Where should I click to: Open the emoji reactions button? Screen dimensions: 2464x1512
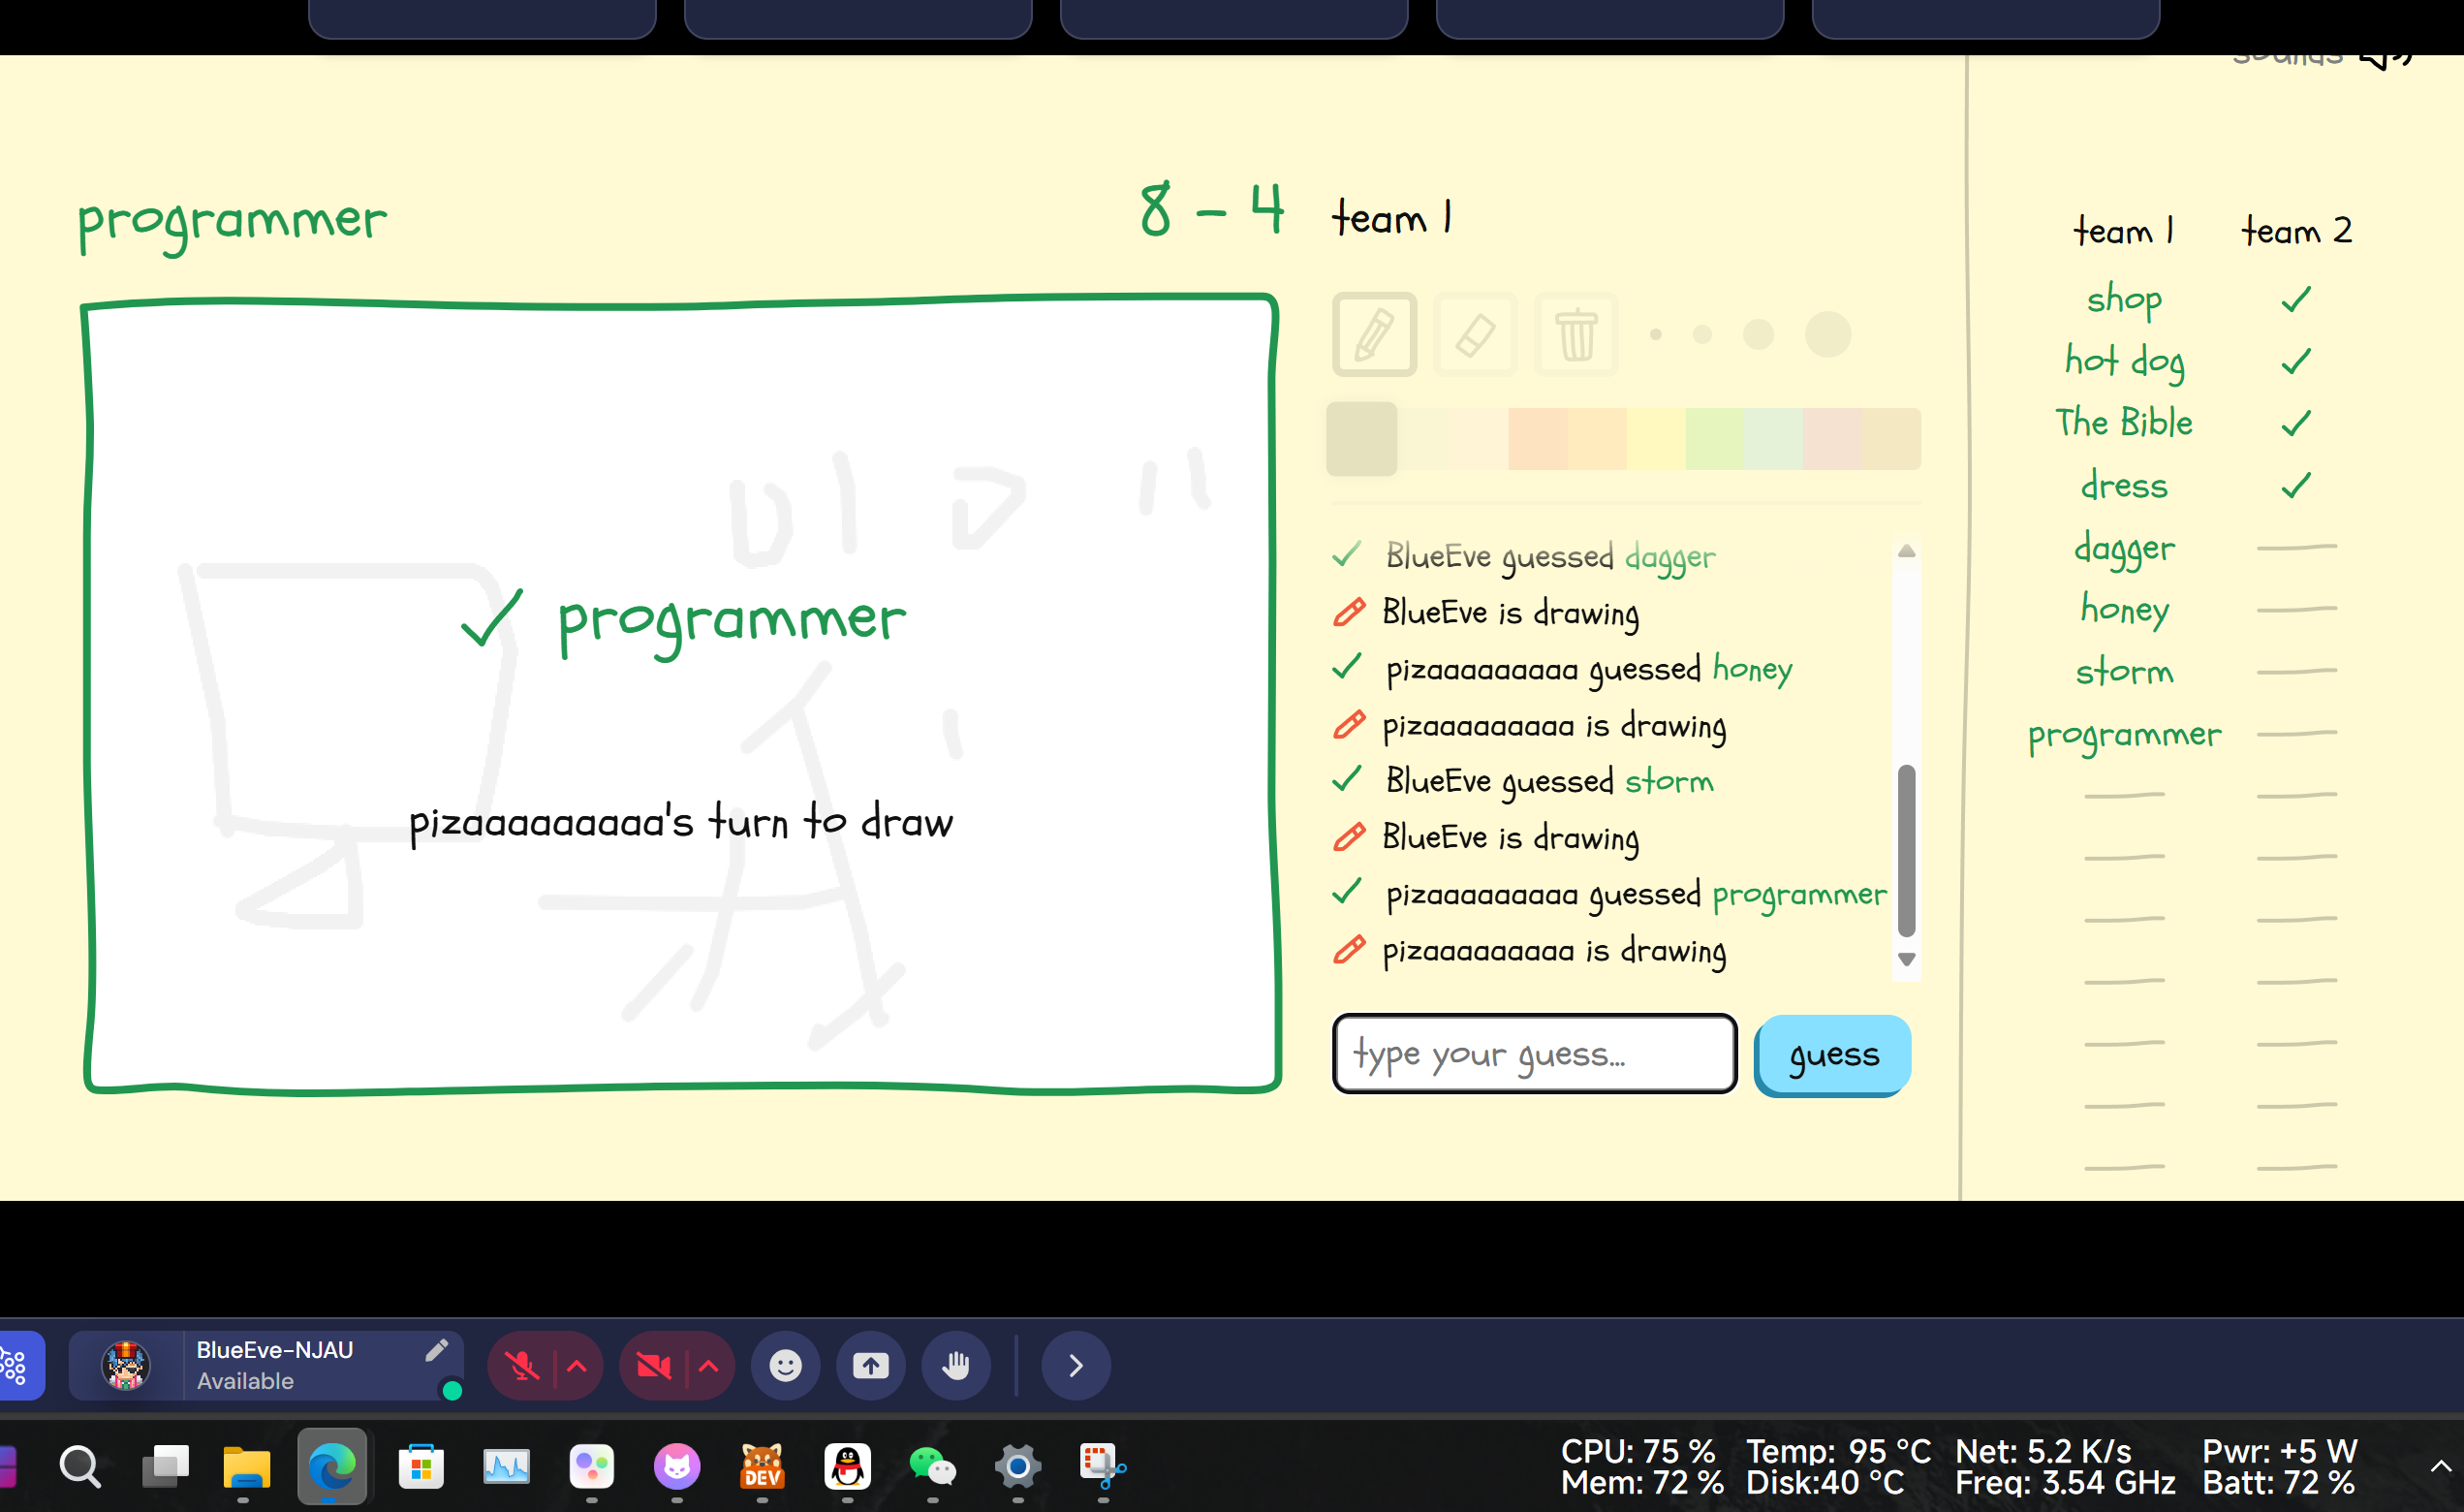pyautogui.click(x=785, y=1365)
